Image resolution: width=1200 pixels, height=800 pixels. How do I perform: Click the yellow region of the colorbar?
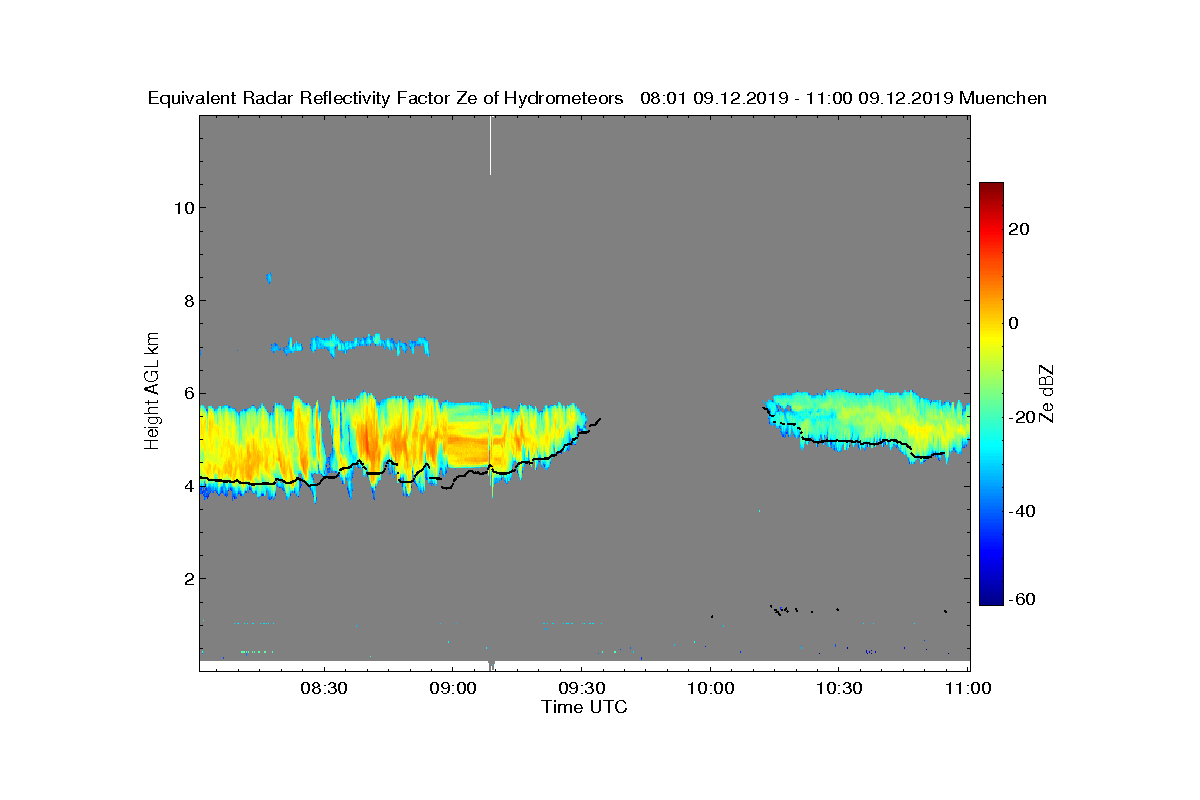click(x=991, y=335)
